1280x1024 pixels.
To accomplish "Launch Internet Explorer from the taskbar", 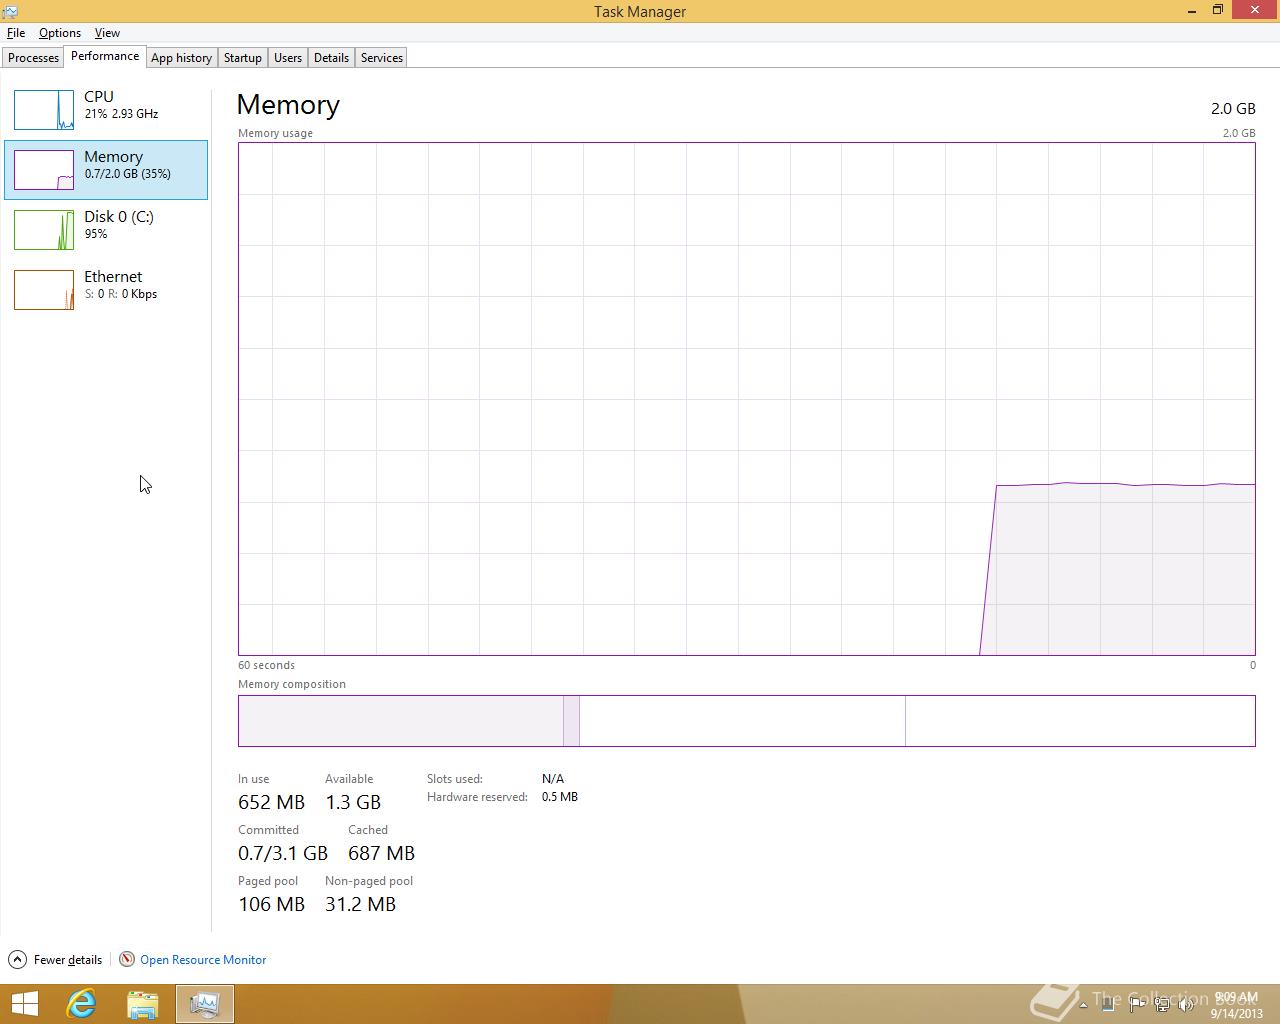I will tap(81, 1004).
